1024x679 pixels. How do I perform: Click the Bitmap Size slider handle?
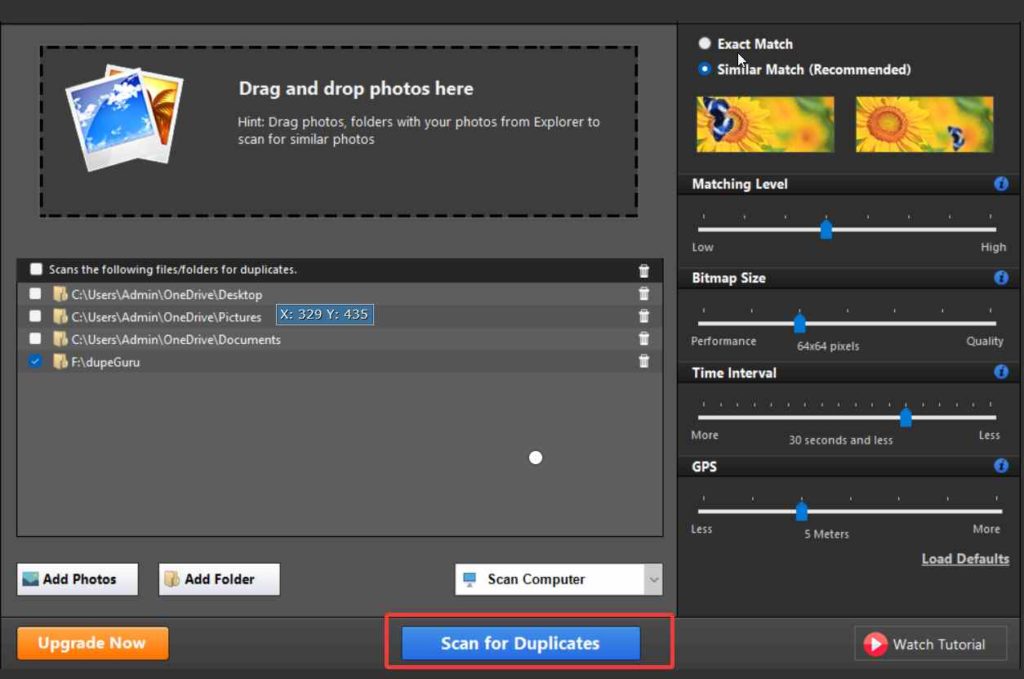[799, 323]
